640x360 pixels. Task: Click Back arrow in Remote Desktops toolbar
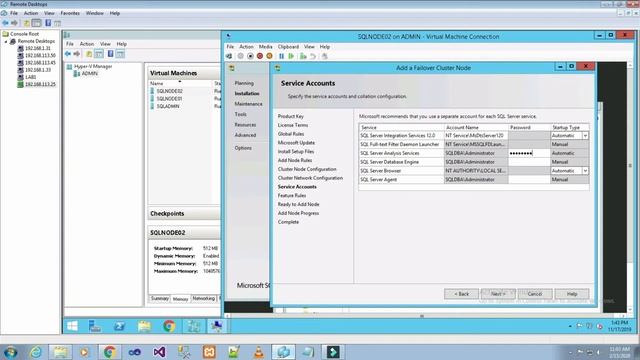click(5, 23)
